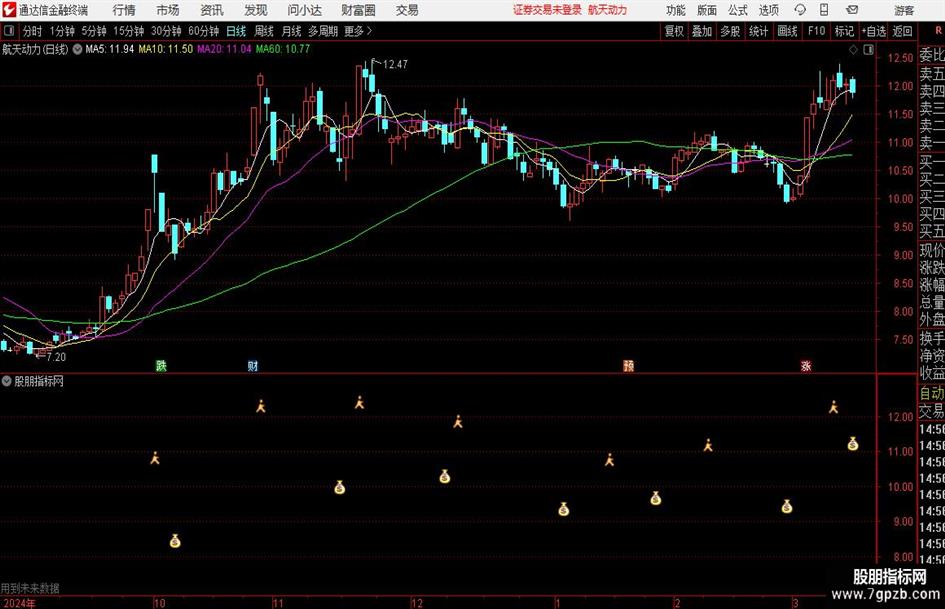Open the 多周期 multi-period view
The height and width of the screenshot is (609, 945).
(x=323, y=31)
